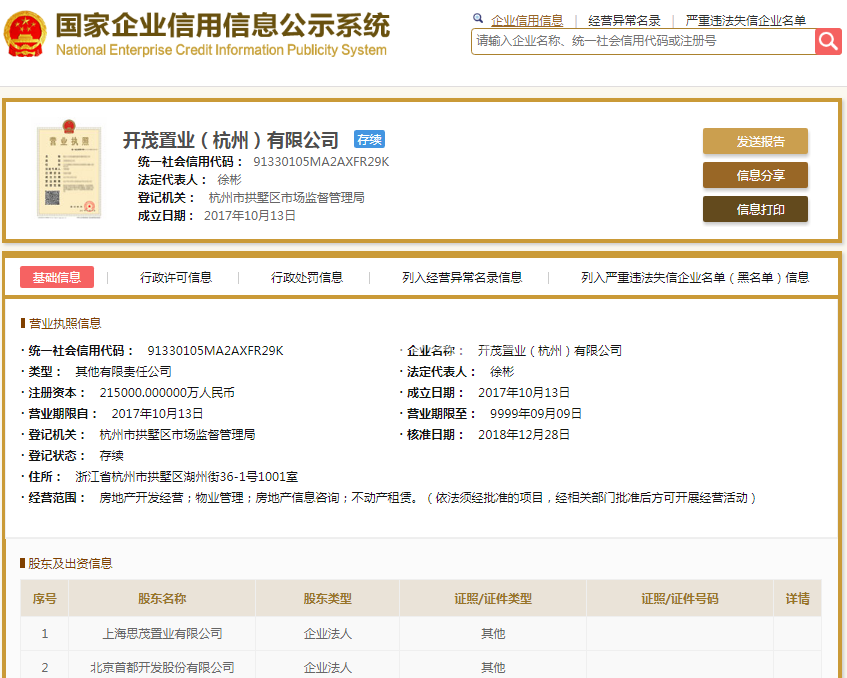Click the 股东名称 column header
This screenshot has height=678, width=847.
click(x=162, y=598)
